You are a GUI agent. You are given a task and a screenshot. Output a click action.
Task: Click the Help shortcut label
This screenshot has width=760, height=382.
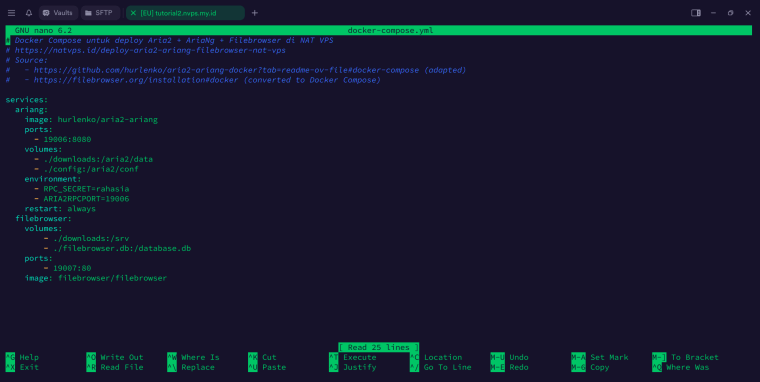[x=29, y=357]
